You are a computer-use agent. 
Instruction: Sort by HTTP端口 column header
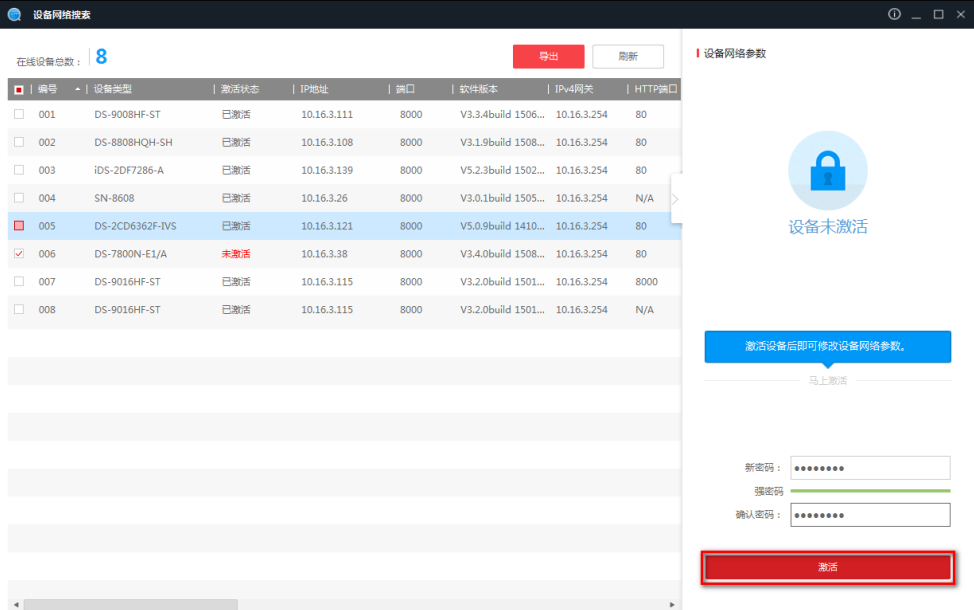[655, 89]
